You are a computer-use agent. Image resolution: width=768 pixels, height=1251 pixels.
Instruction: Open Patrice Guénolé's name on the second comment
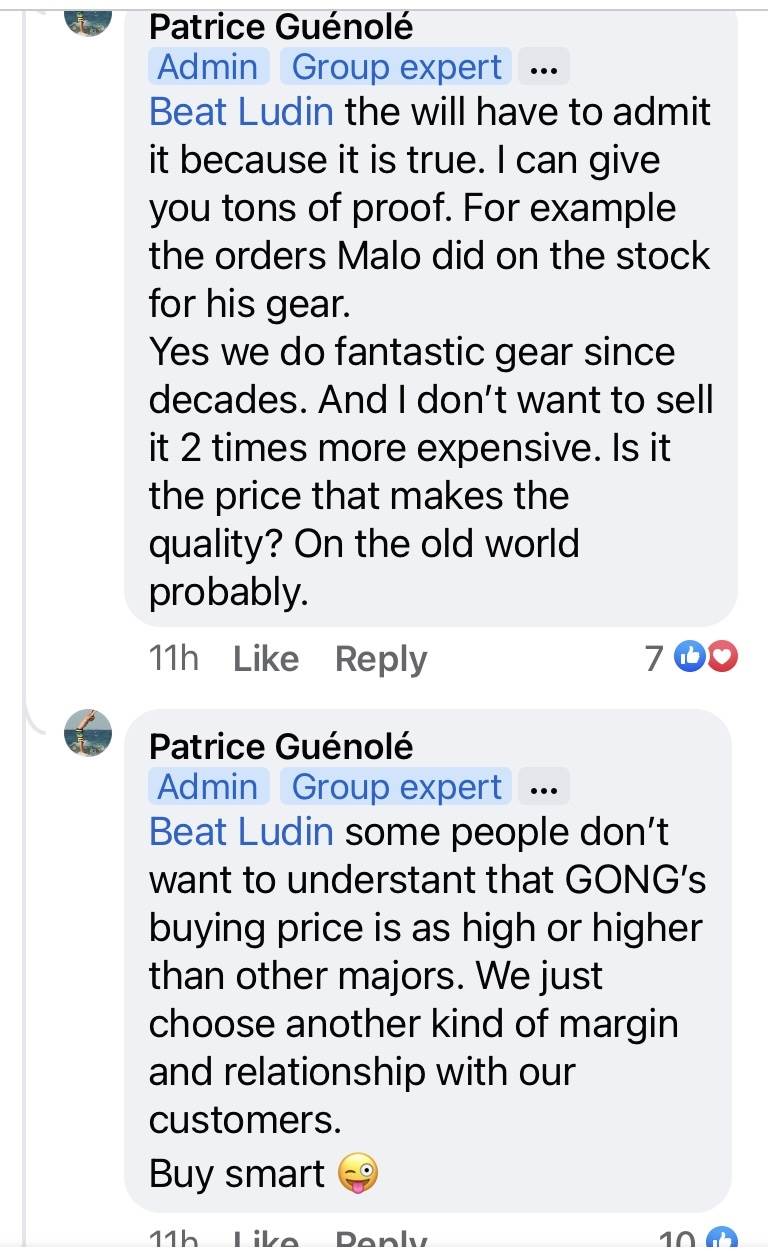coord(281,747)
